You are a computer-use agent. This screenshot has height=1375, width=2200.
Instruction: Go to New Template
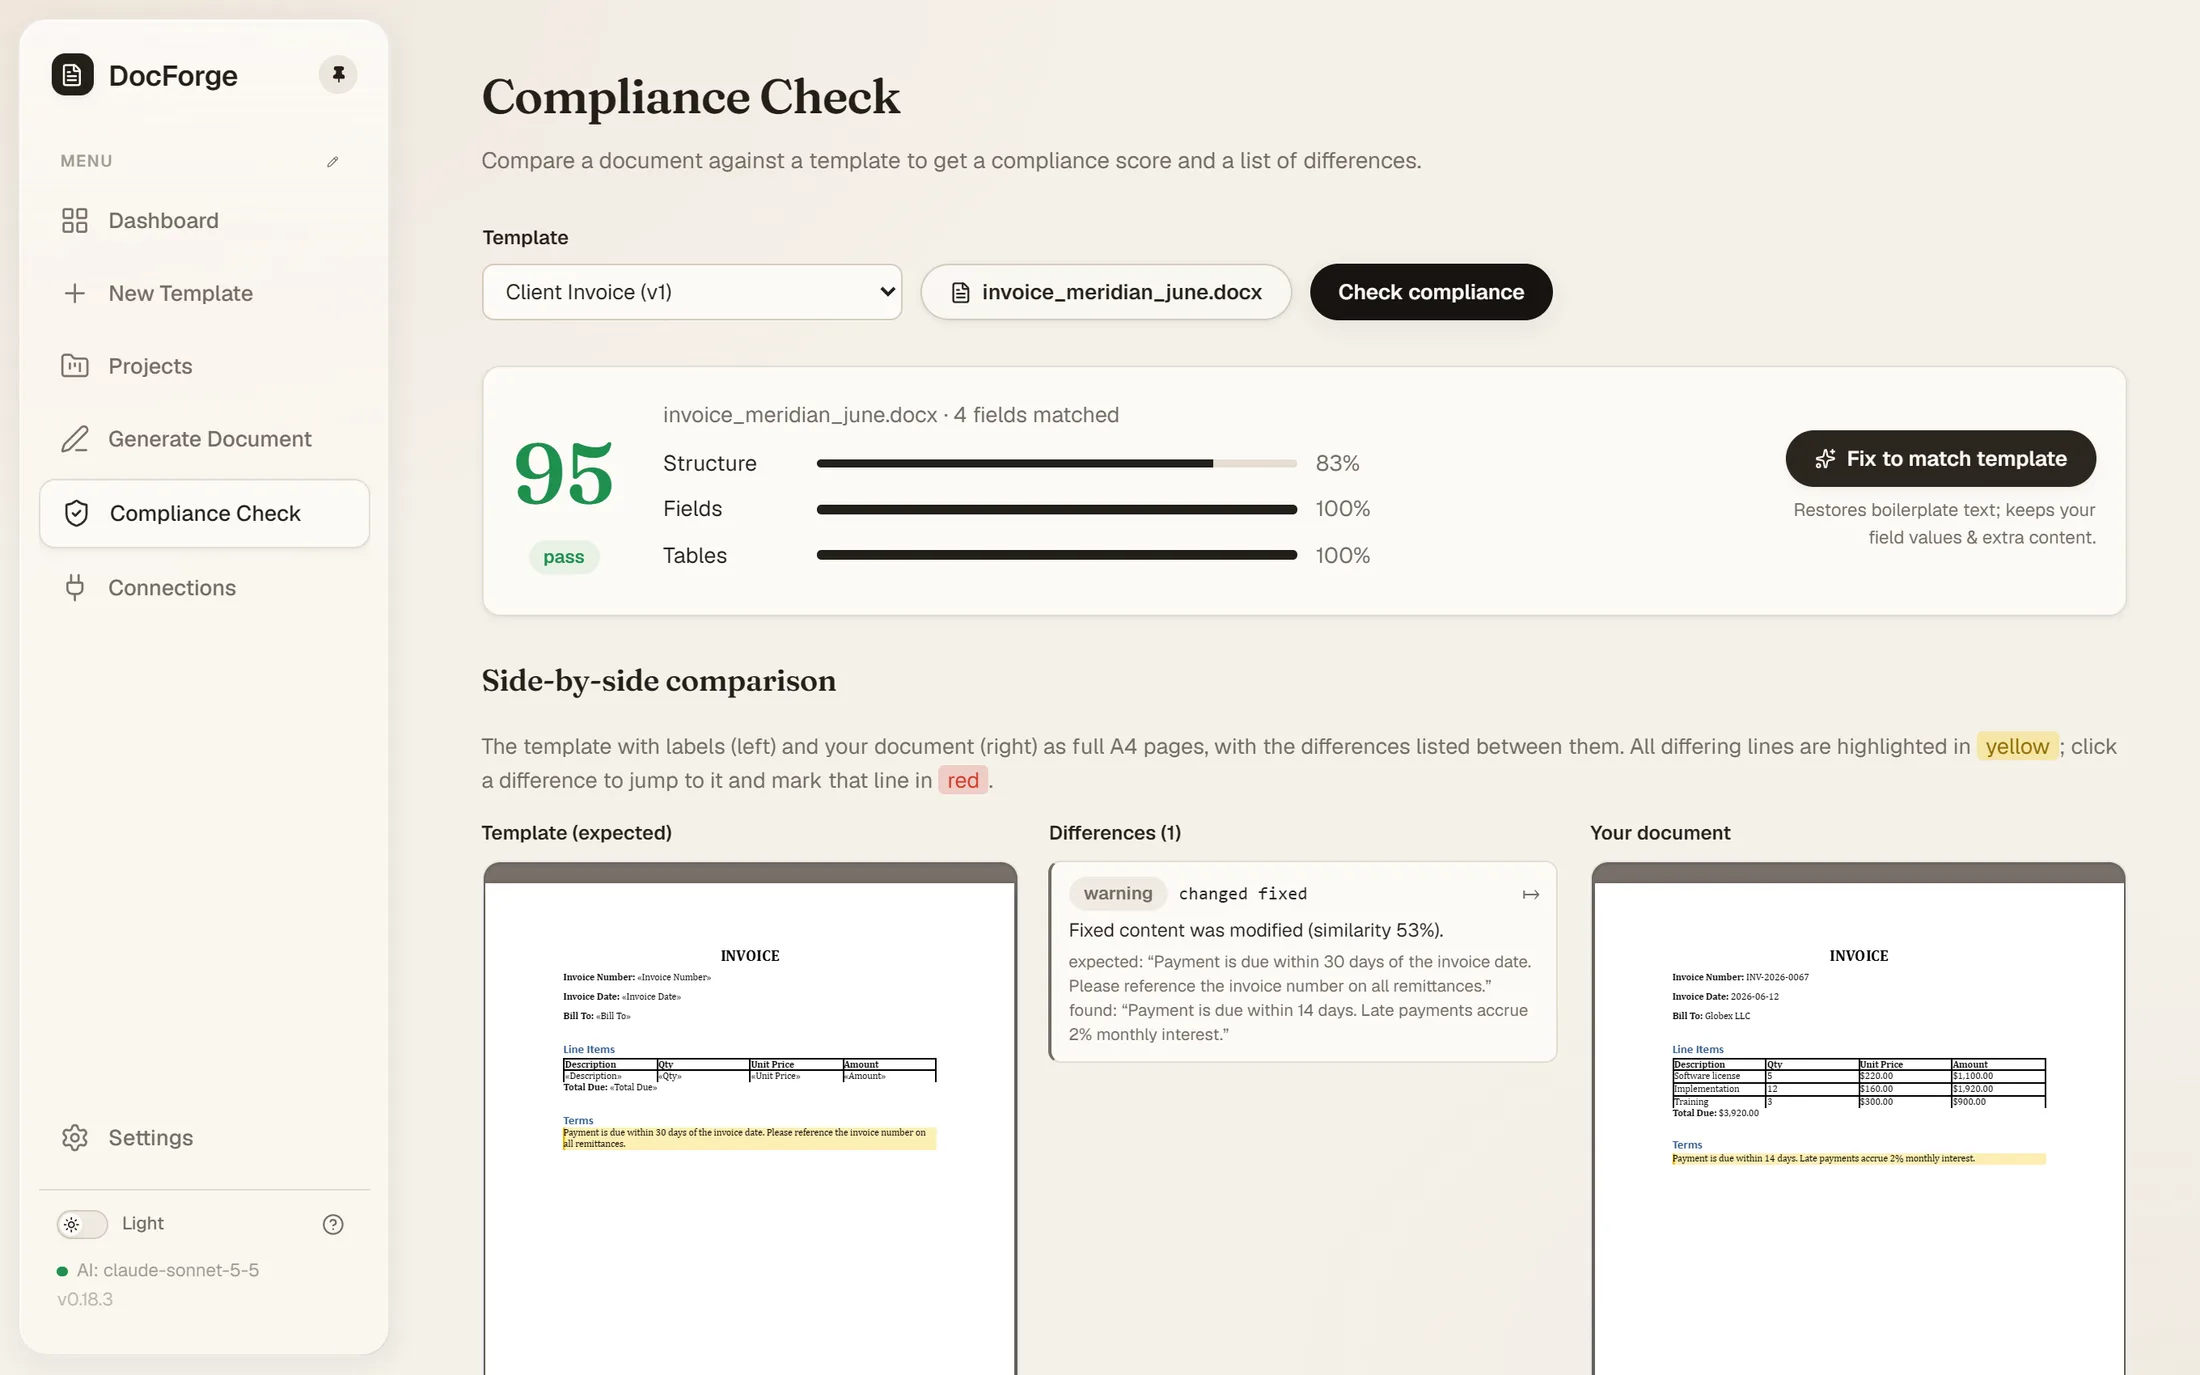pyautogui.click(x=204, y=293)
